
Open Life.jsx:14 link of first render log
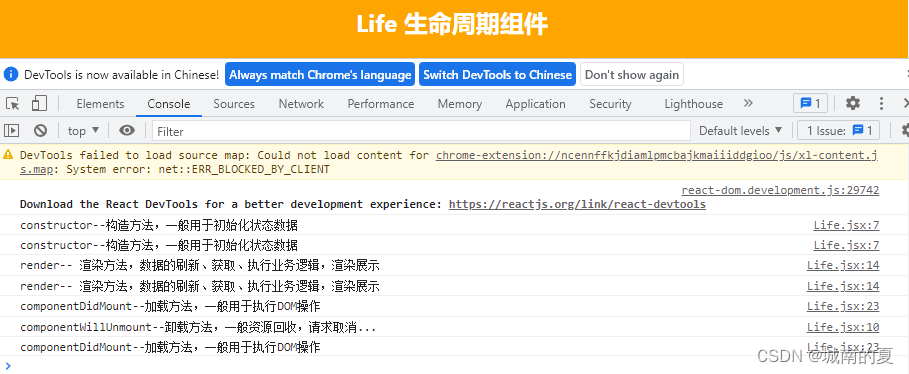tap(843, 266)
